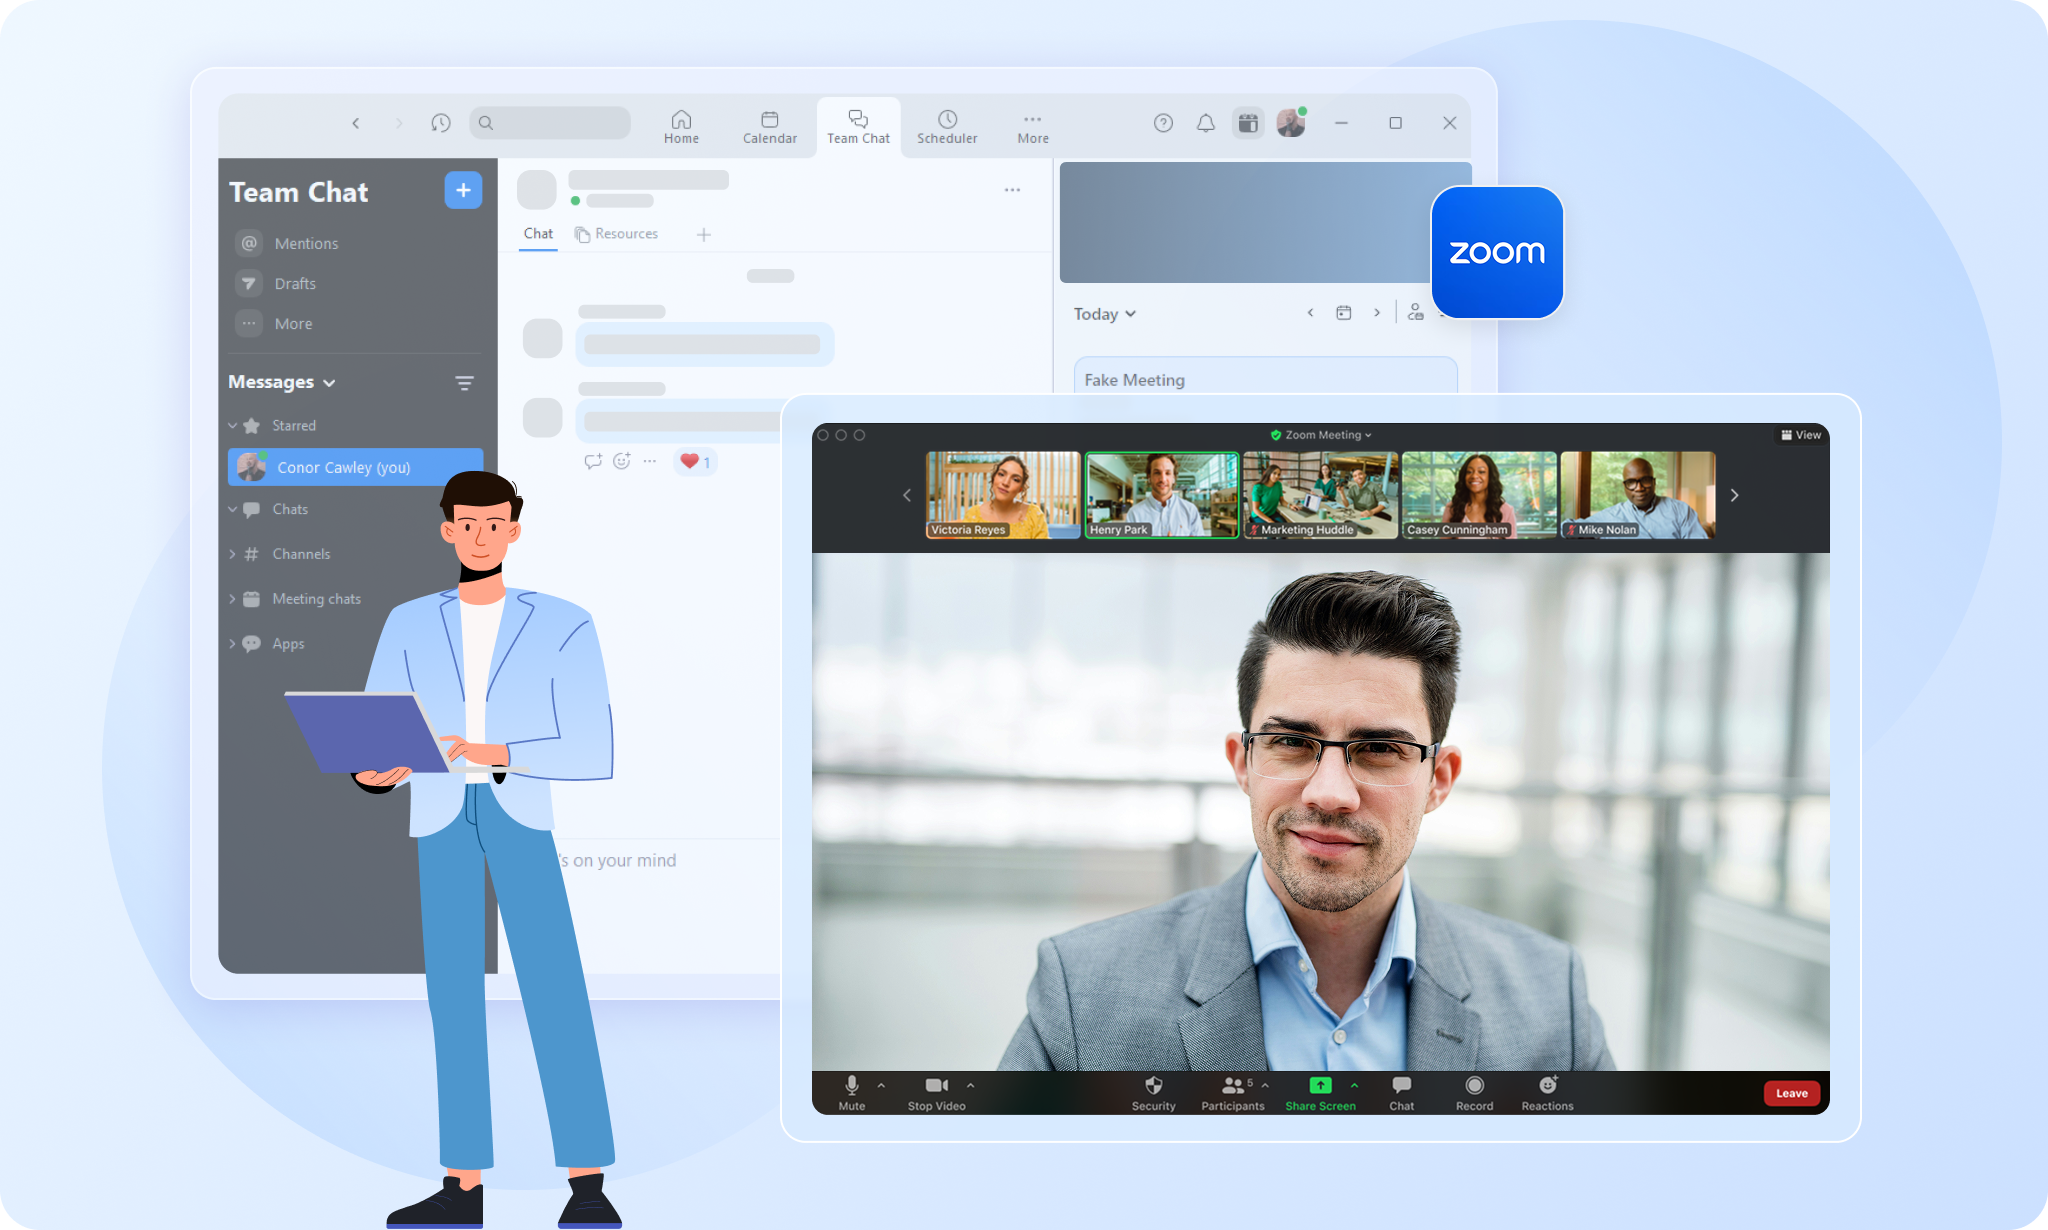Viewport: 2048px width, 1230px height.
Task: Open the Fake Meeting event
Action: pos(1265,376)
